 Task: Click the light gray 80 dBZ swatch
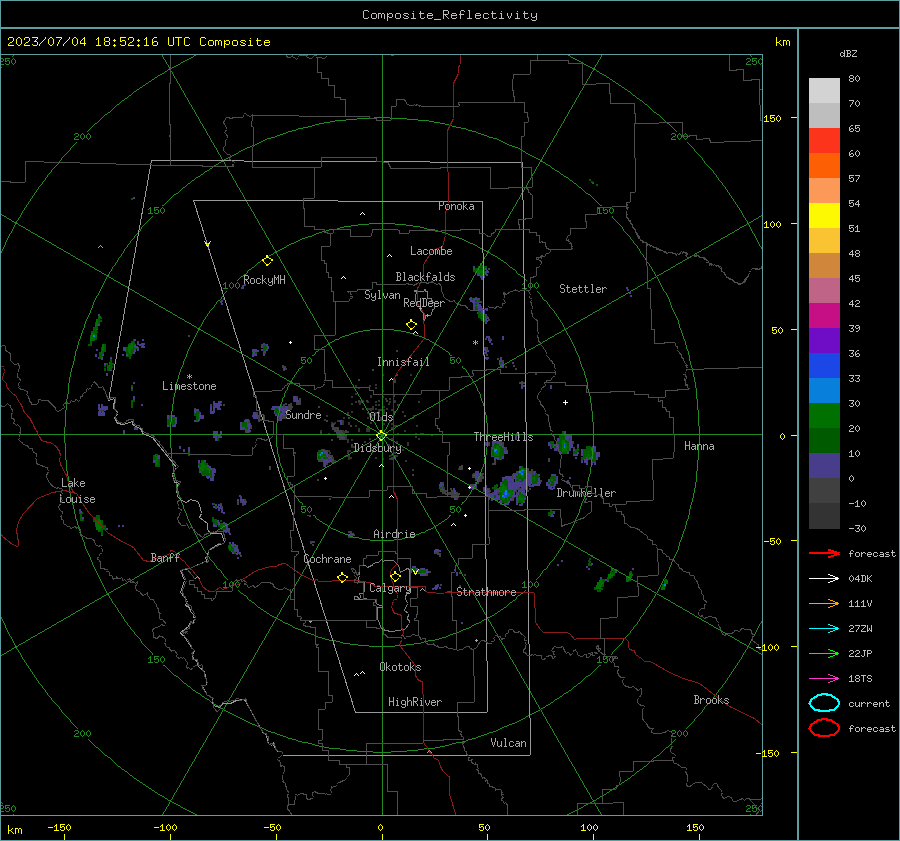click(x=824, y=91)
